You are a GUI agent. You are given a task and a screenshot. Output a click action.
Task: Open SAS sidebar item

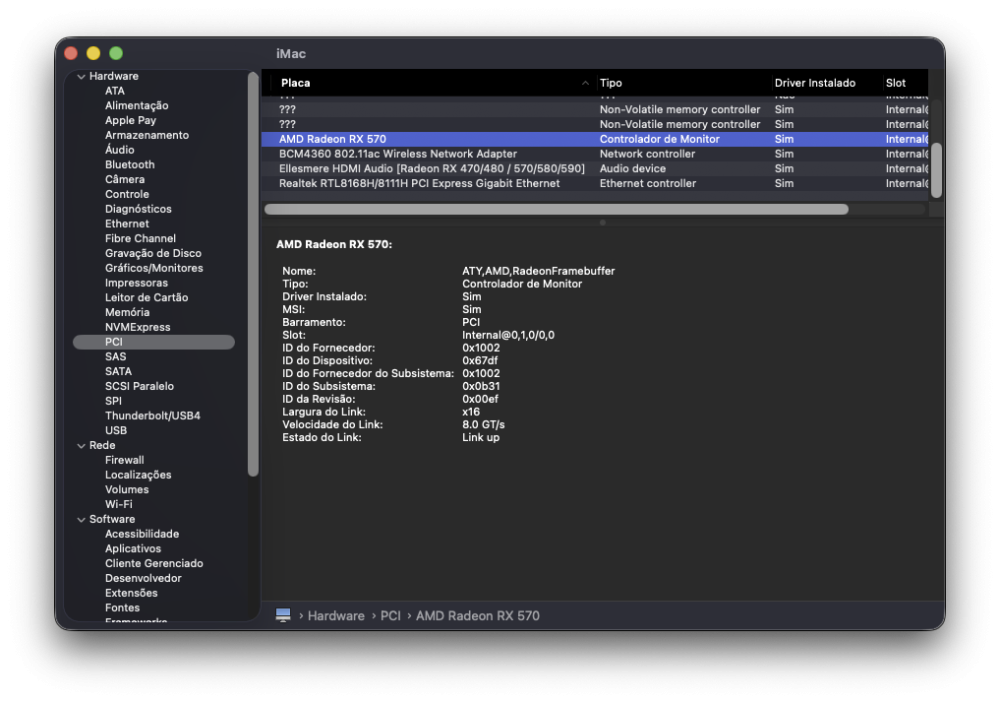click(x=115, y=357)
